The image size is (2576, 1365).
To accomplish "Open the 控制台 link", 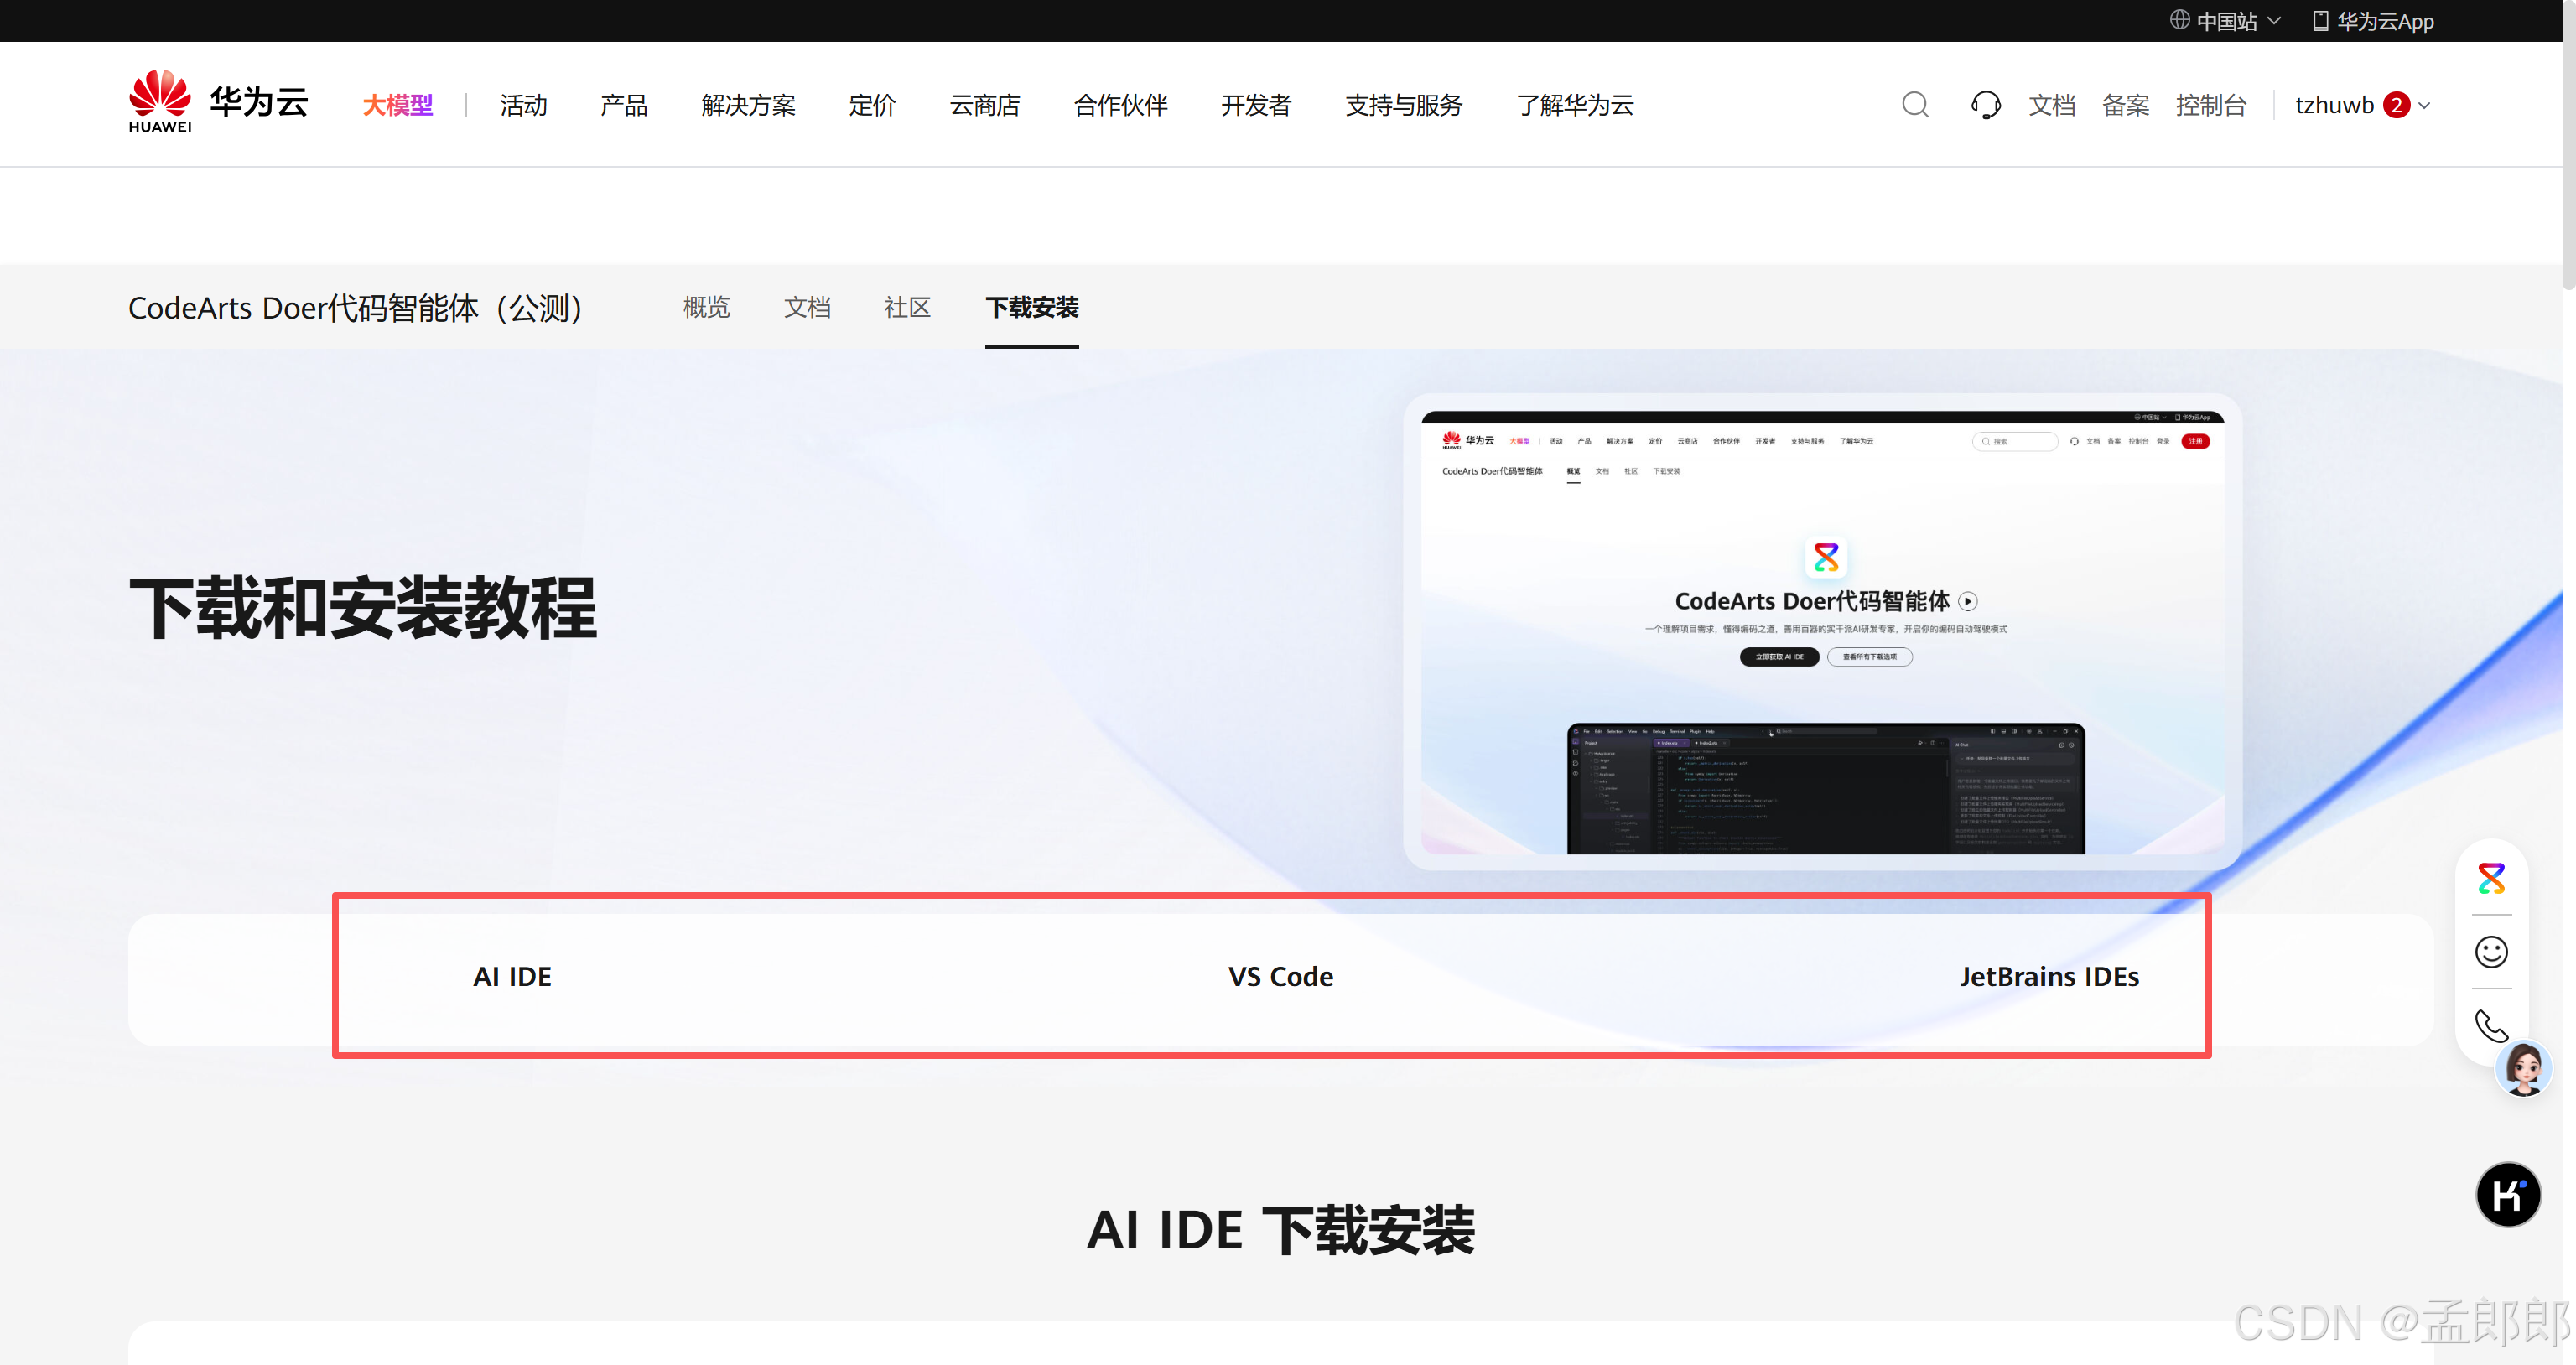I will tap(2212, 104).
